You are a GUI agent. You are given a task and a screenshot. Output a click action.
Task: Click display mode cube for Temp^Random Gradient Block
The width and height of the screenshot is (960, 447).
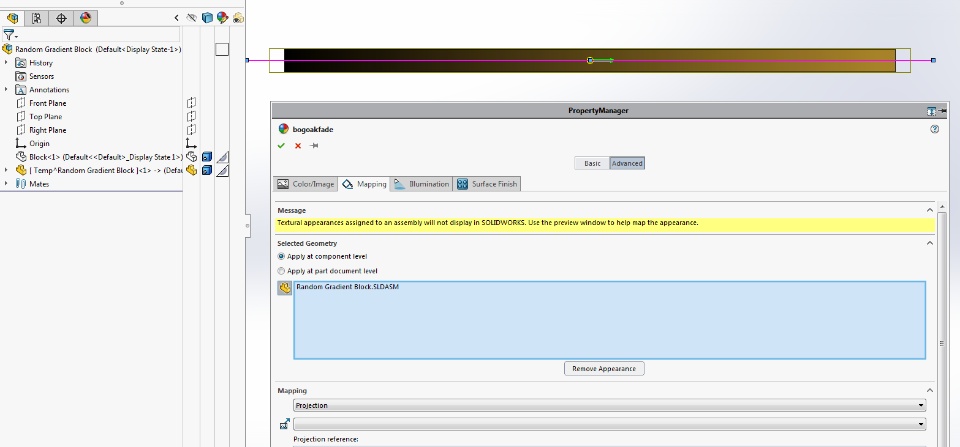click(207, 170)
